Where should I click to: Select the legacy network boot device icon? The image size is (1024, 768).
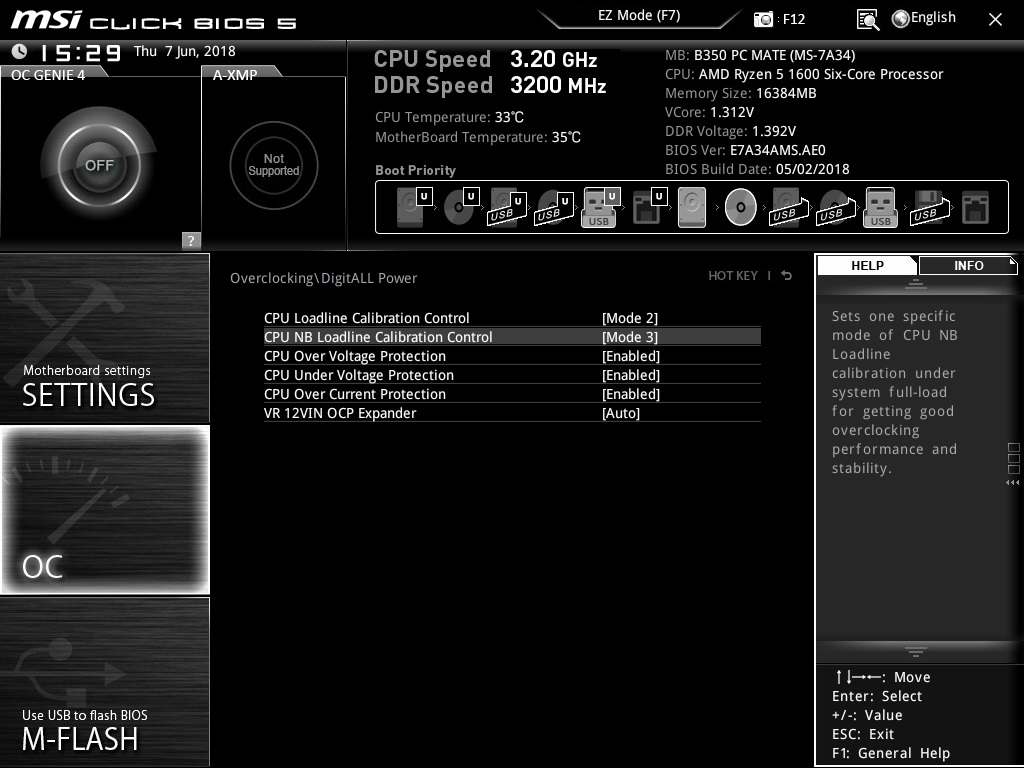click(x=976, y=208)
